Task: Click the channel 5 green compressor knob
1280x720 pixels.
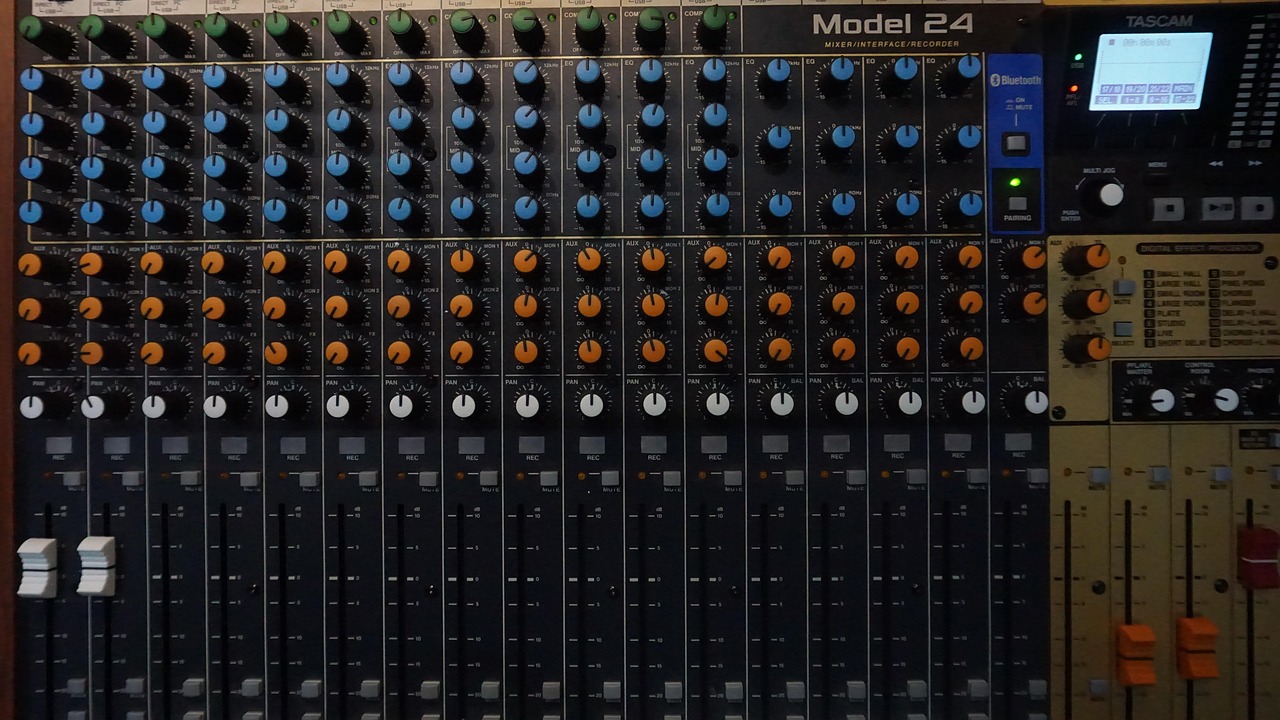Action: point(277,25)
